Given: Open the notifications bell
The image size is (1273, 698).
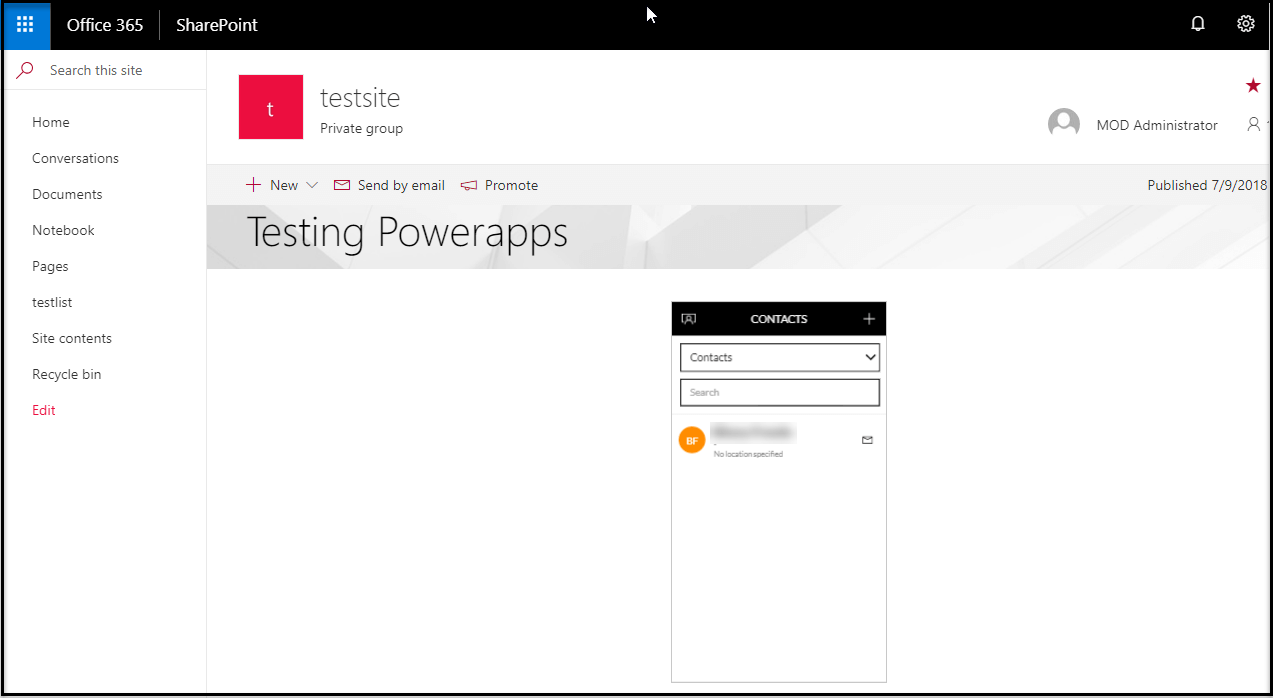Looking at the screenshot, I should [1198, 25].
